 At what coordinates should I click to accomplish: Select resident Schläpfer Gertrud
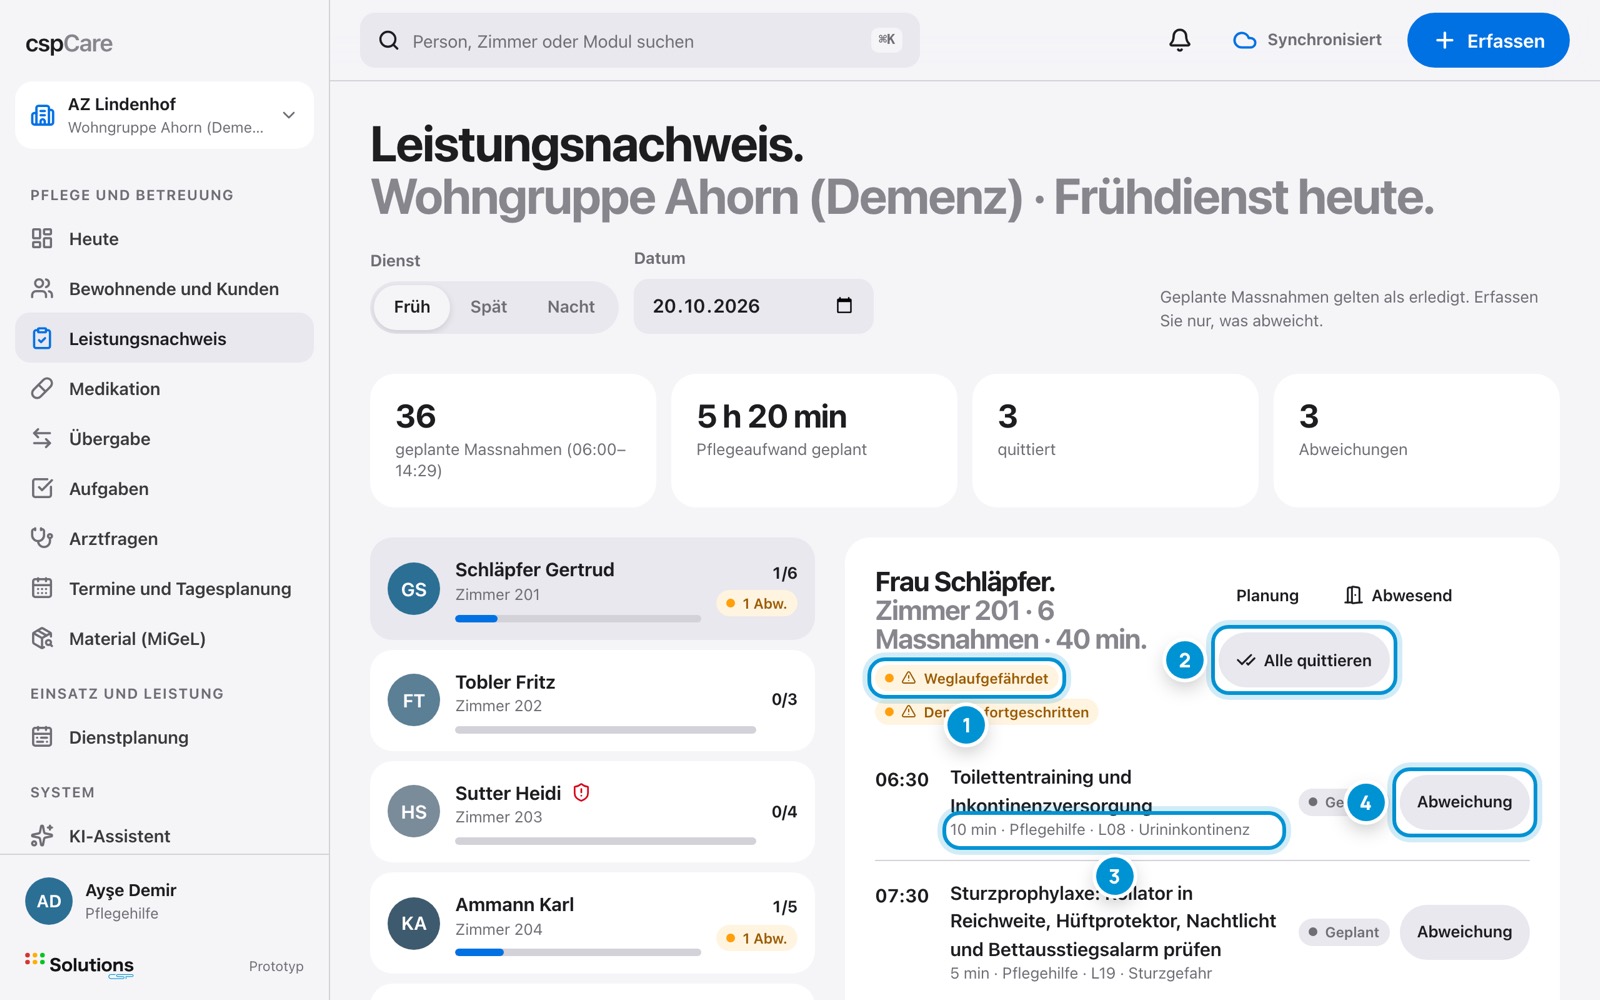click(592, 589)
